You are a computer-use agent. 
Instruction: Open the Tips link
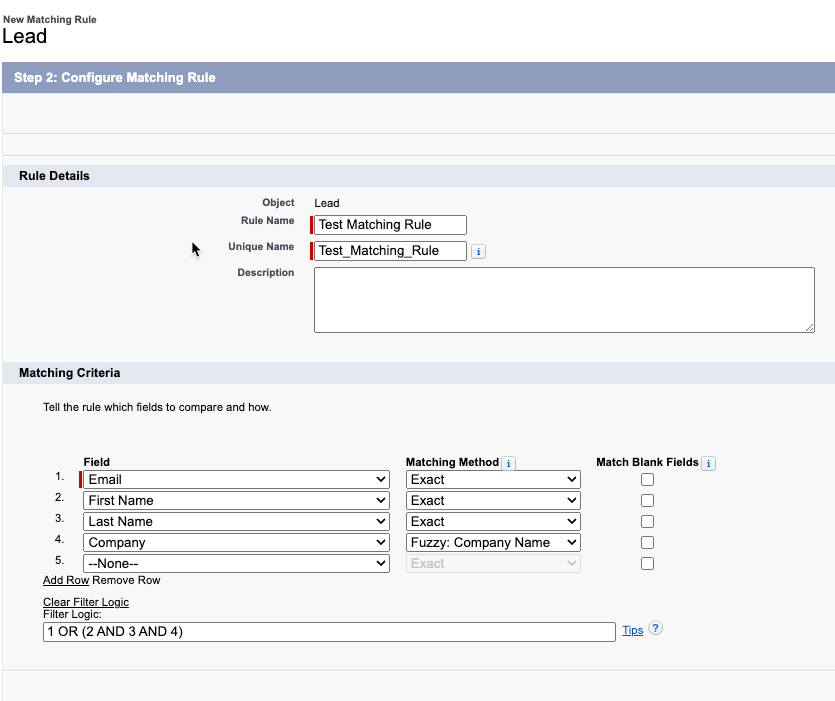click(x=633, y=630)
